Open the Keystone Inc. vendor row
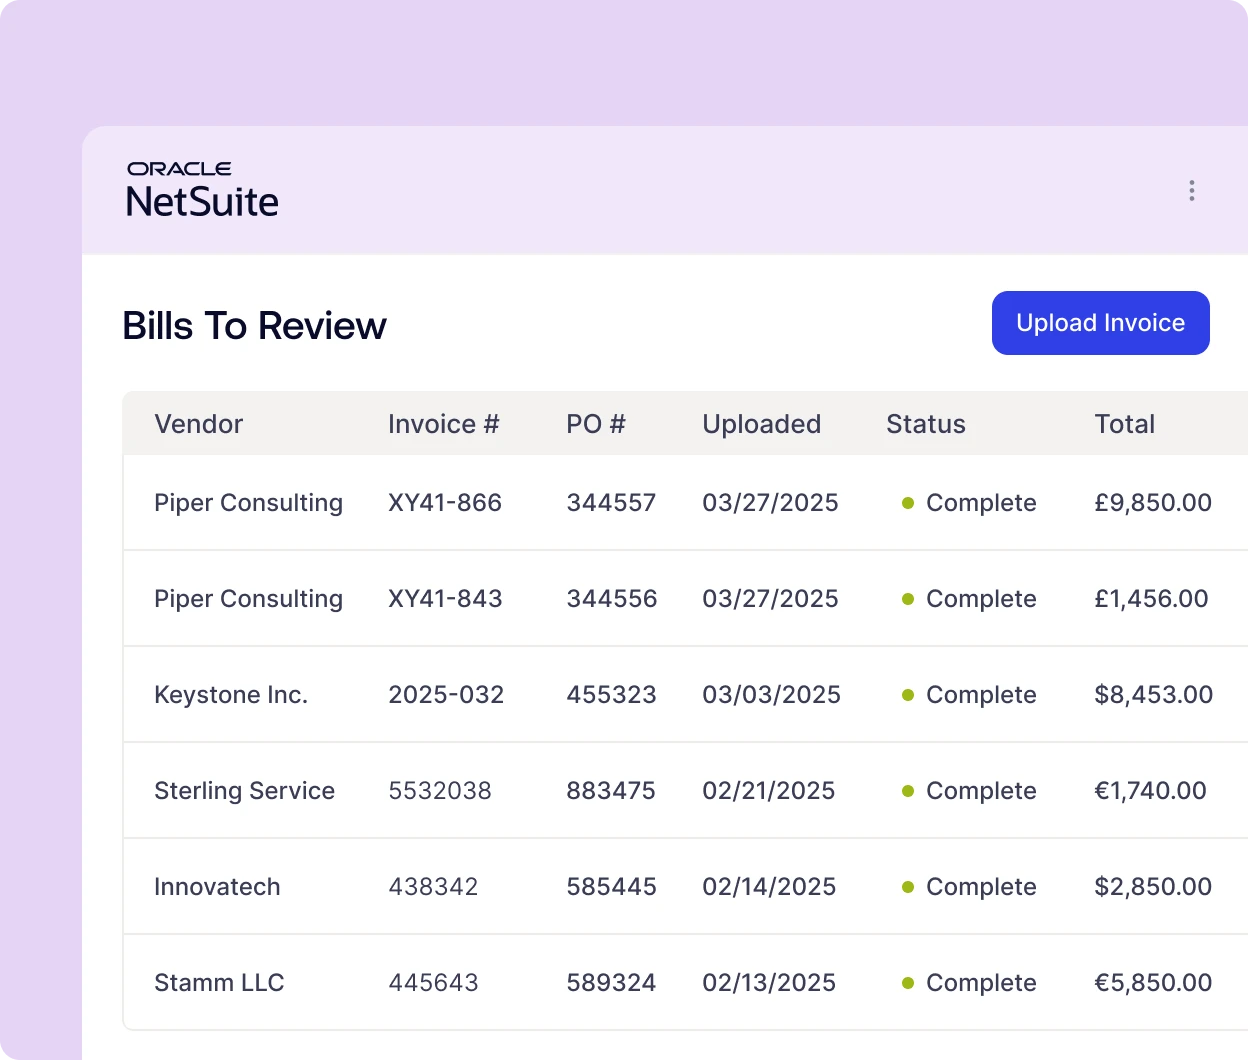The height and width of the screenshot is (1060, 1248). point(231,695)
